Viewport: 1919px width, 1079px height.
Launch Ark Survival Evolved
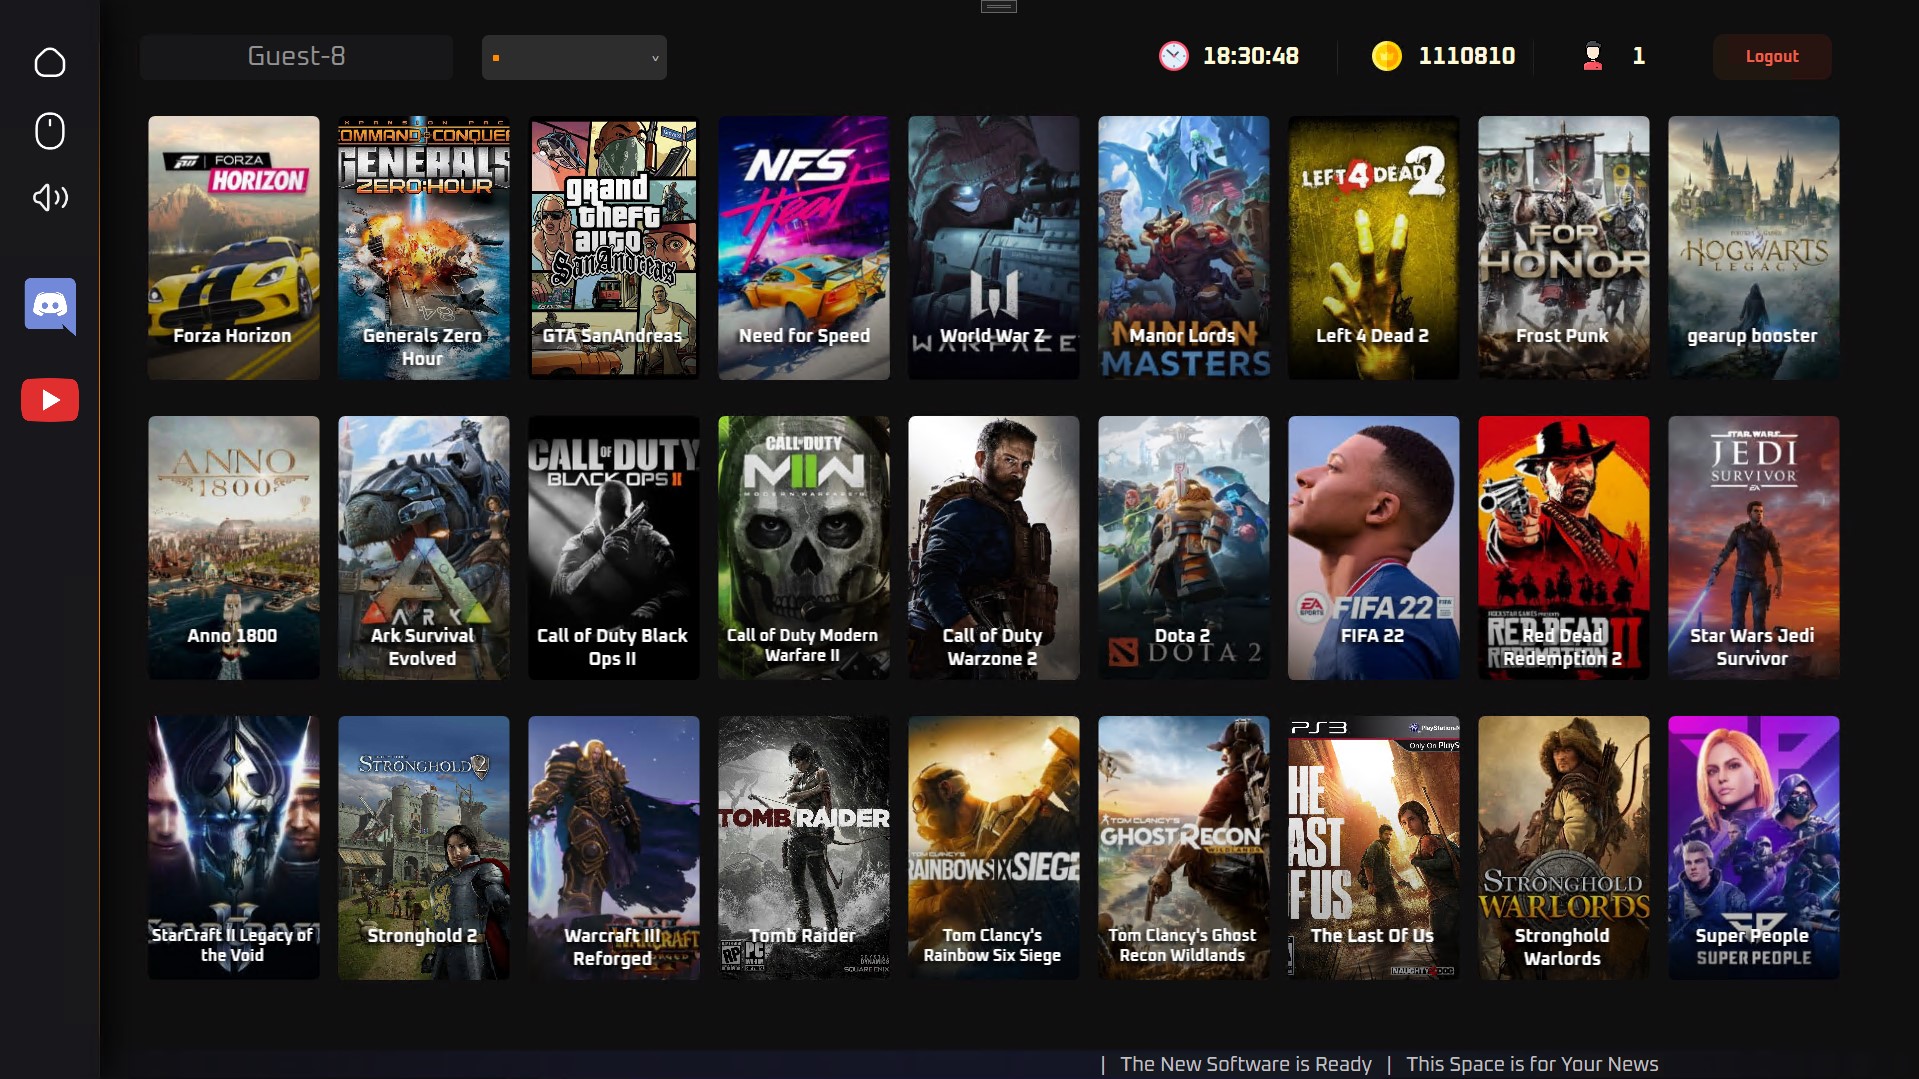[424, 548]
